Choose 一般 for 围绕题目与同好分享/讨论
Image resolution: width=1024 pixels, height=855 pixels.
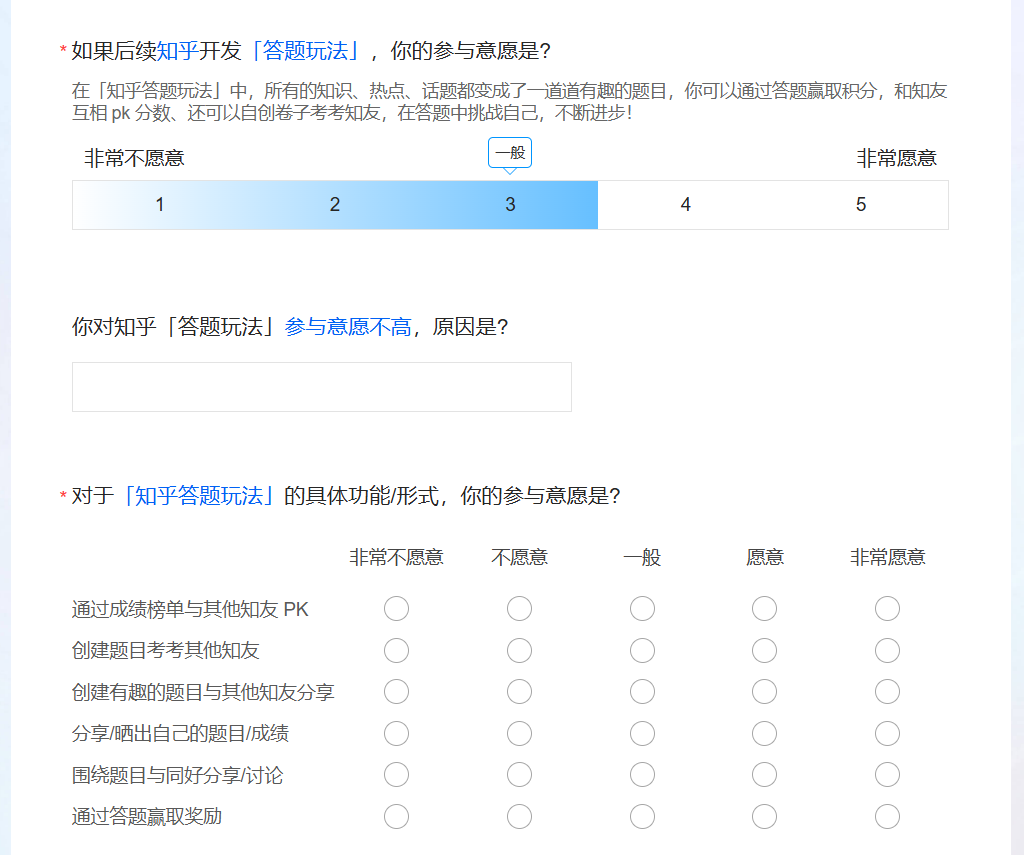click(643, 775)
